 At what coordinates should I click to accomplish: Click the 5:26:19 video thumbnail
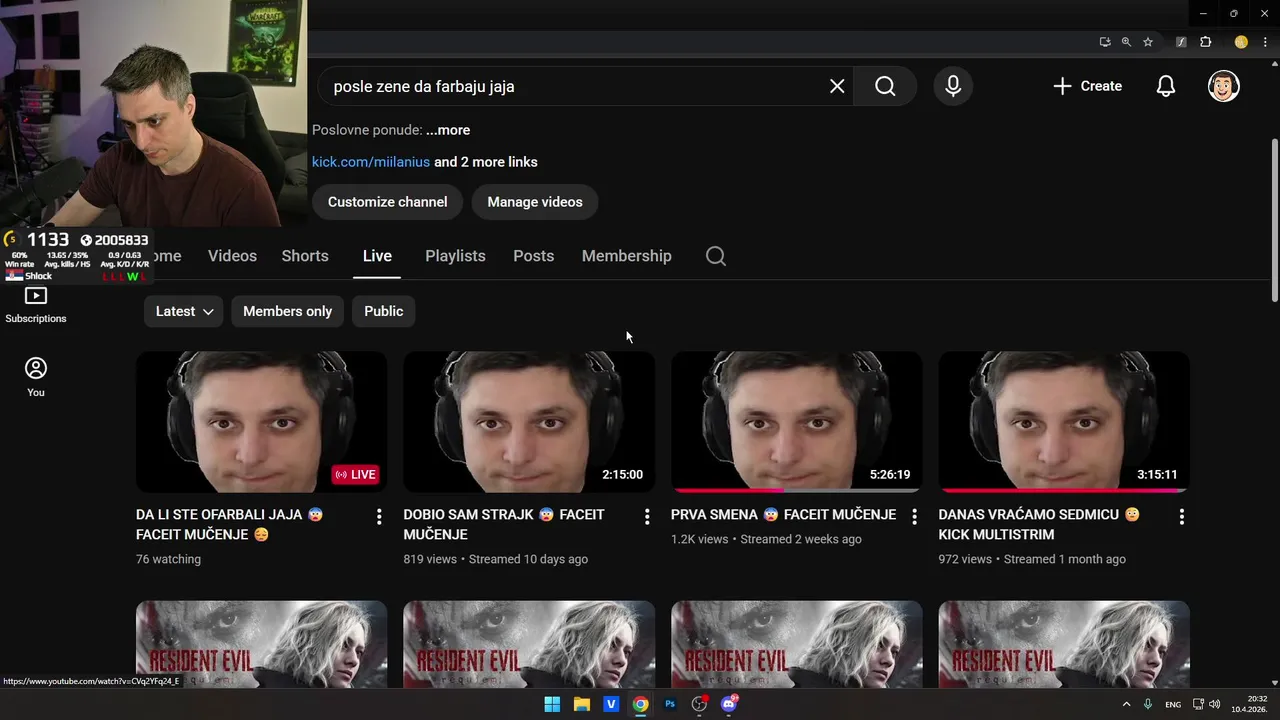[797, 422]
